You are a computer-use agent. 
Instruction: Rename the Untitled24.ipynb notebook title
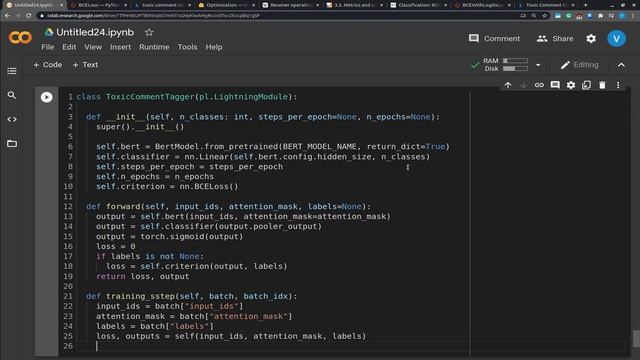click(x=95, y=32)
